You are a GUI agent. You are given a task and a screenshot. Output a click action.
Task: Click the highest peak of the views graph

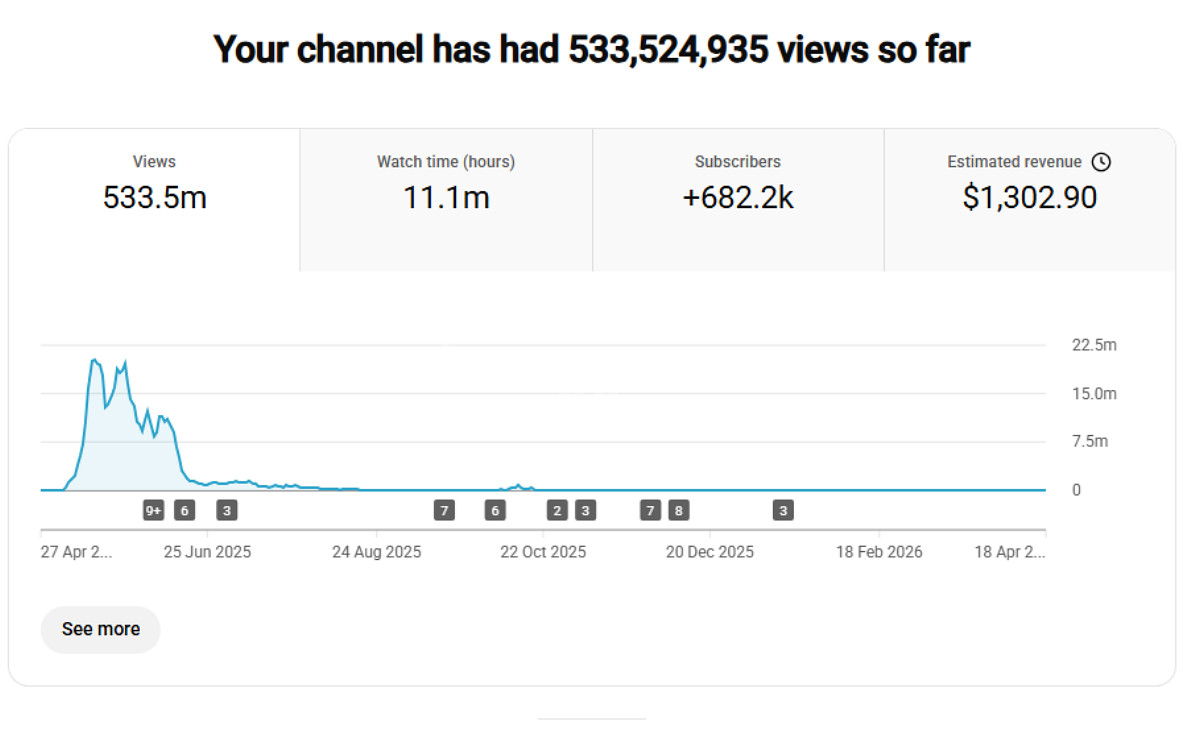tap(93, 360)
